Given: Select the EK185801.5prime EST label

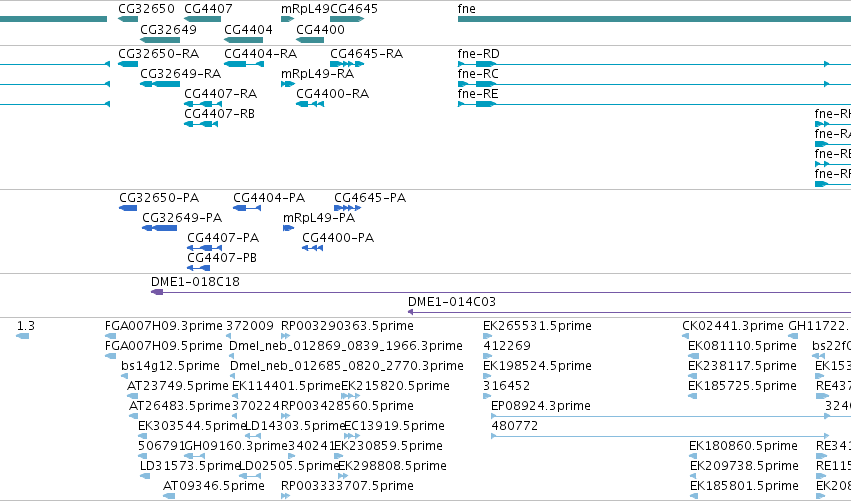Looking at the screenshot, I should point(745,486).
